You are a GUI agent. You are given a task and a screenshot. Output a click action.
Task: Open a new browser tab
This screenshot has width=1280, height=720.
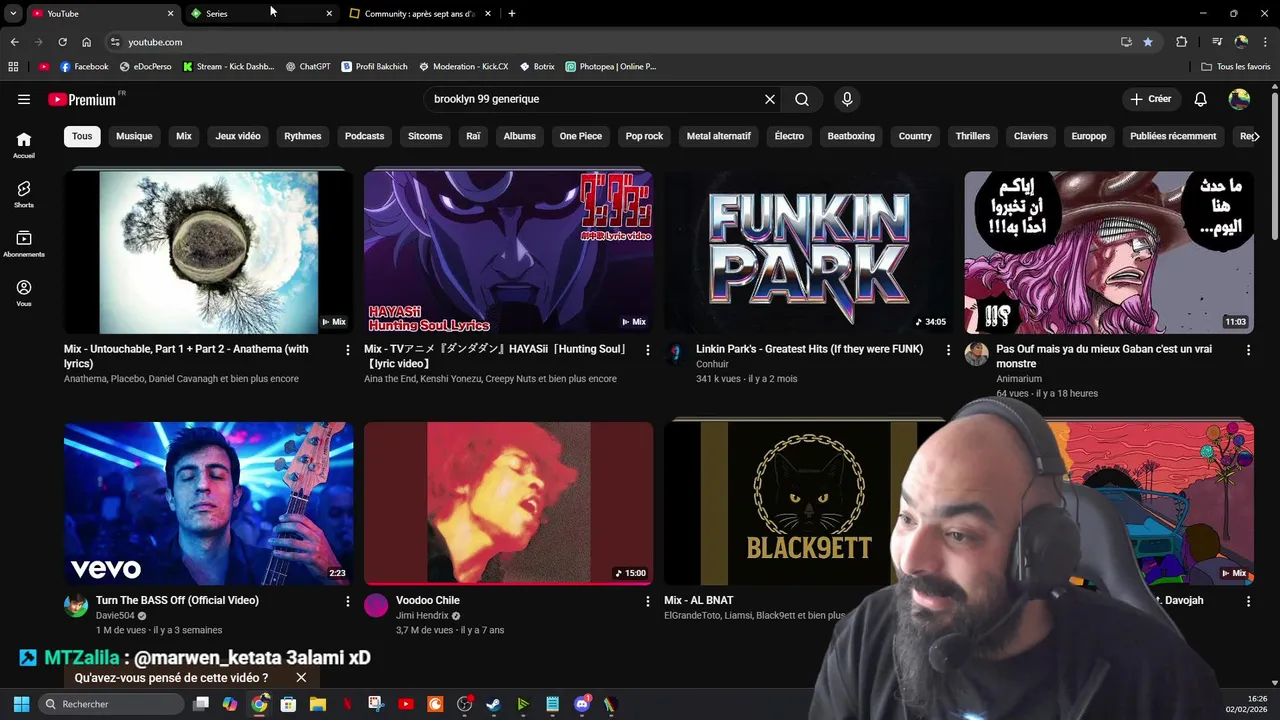512,13
